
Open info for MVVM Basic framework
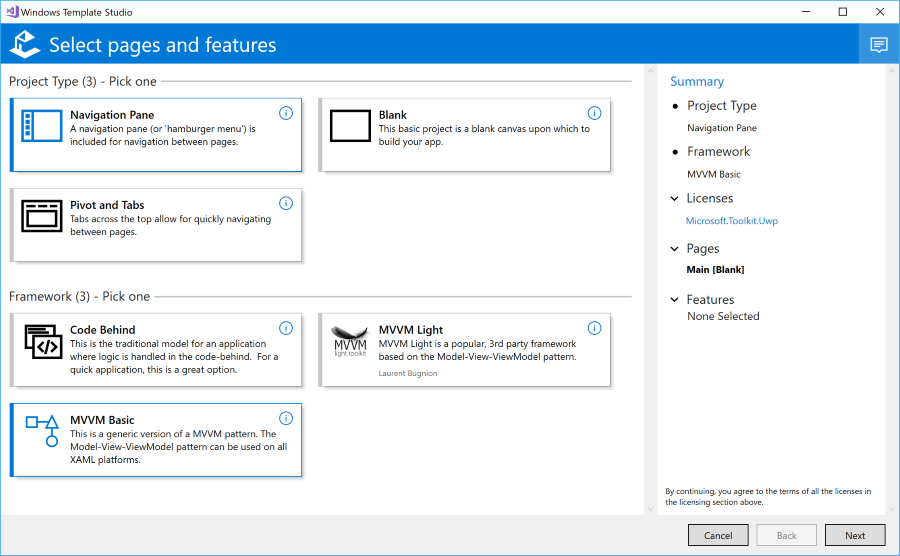[x=286, y=418]
